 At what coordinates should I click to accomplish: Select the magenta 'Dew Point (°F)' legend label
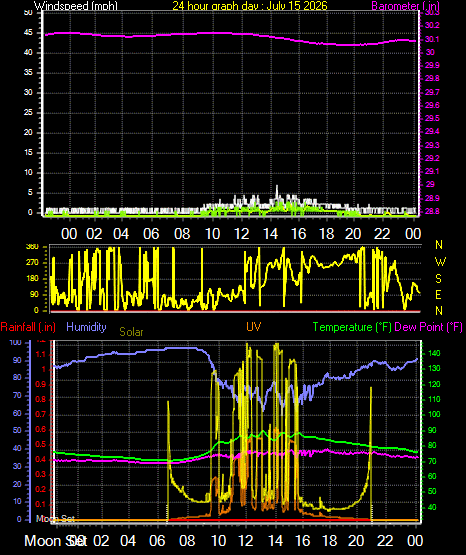tap(428, 327)
